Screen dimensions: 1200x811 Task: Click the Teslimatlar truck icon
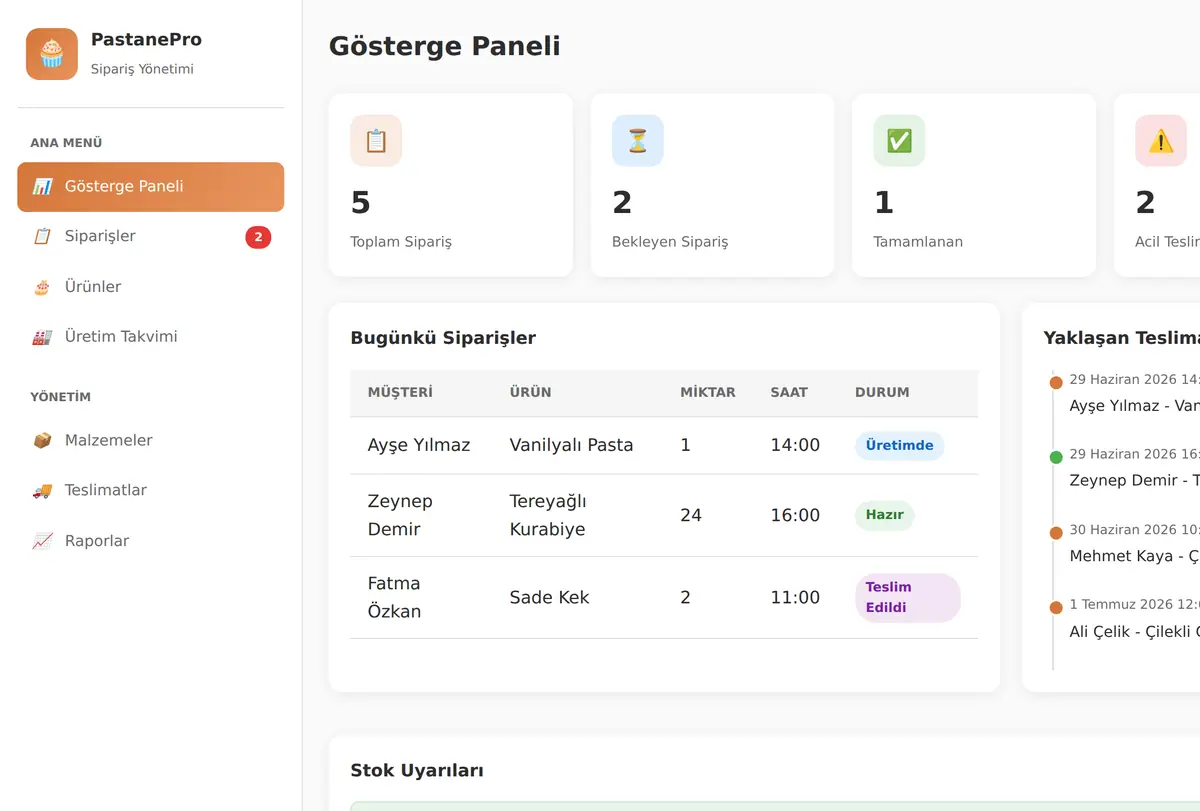point(42,491)
